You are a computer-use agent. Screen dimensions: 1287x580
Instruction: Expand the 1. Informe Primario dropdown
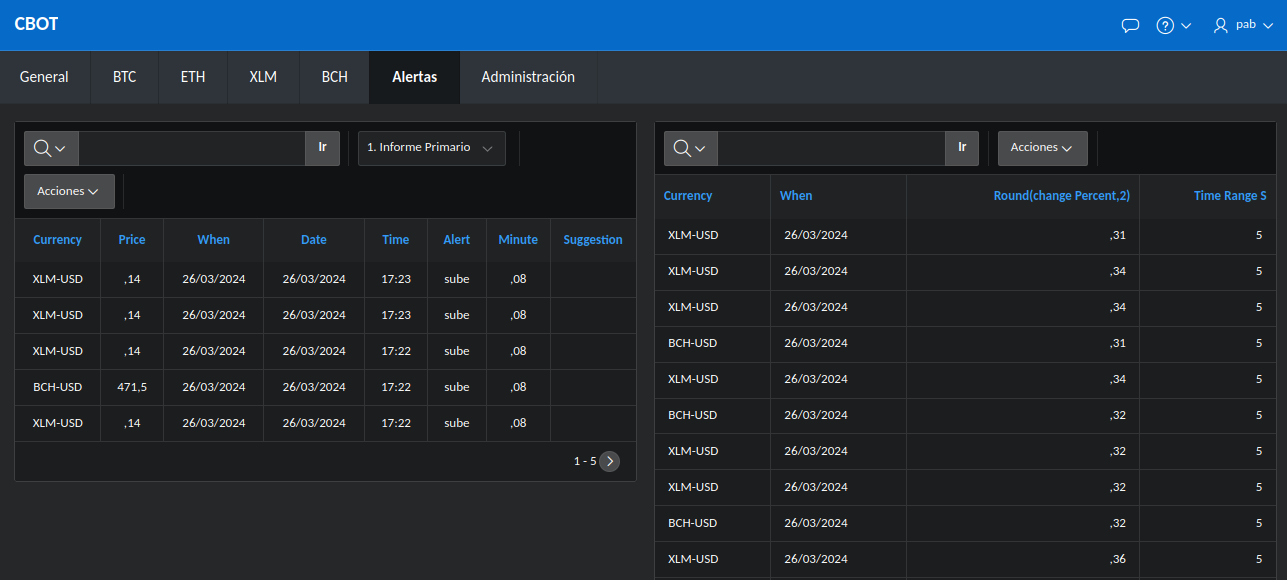click(x=431, y=148)
